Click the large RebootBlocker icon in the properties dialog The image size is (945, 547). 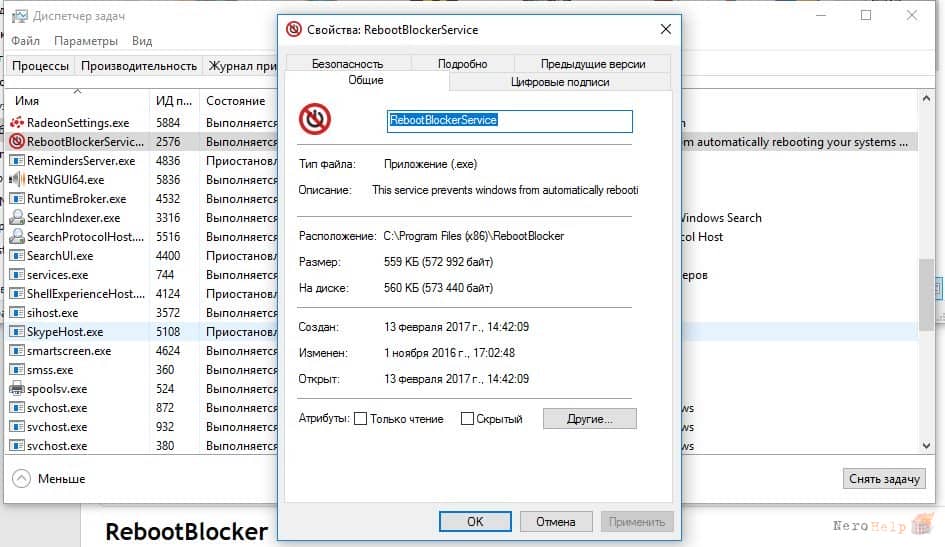[x=315, y=119]
